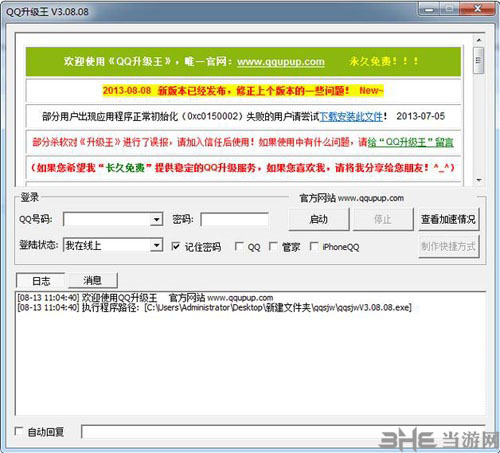This screenshot has height=453, width=500.
Task: Open the QQ号码 dropdown list
Action: 156,219
